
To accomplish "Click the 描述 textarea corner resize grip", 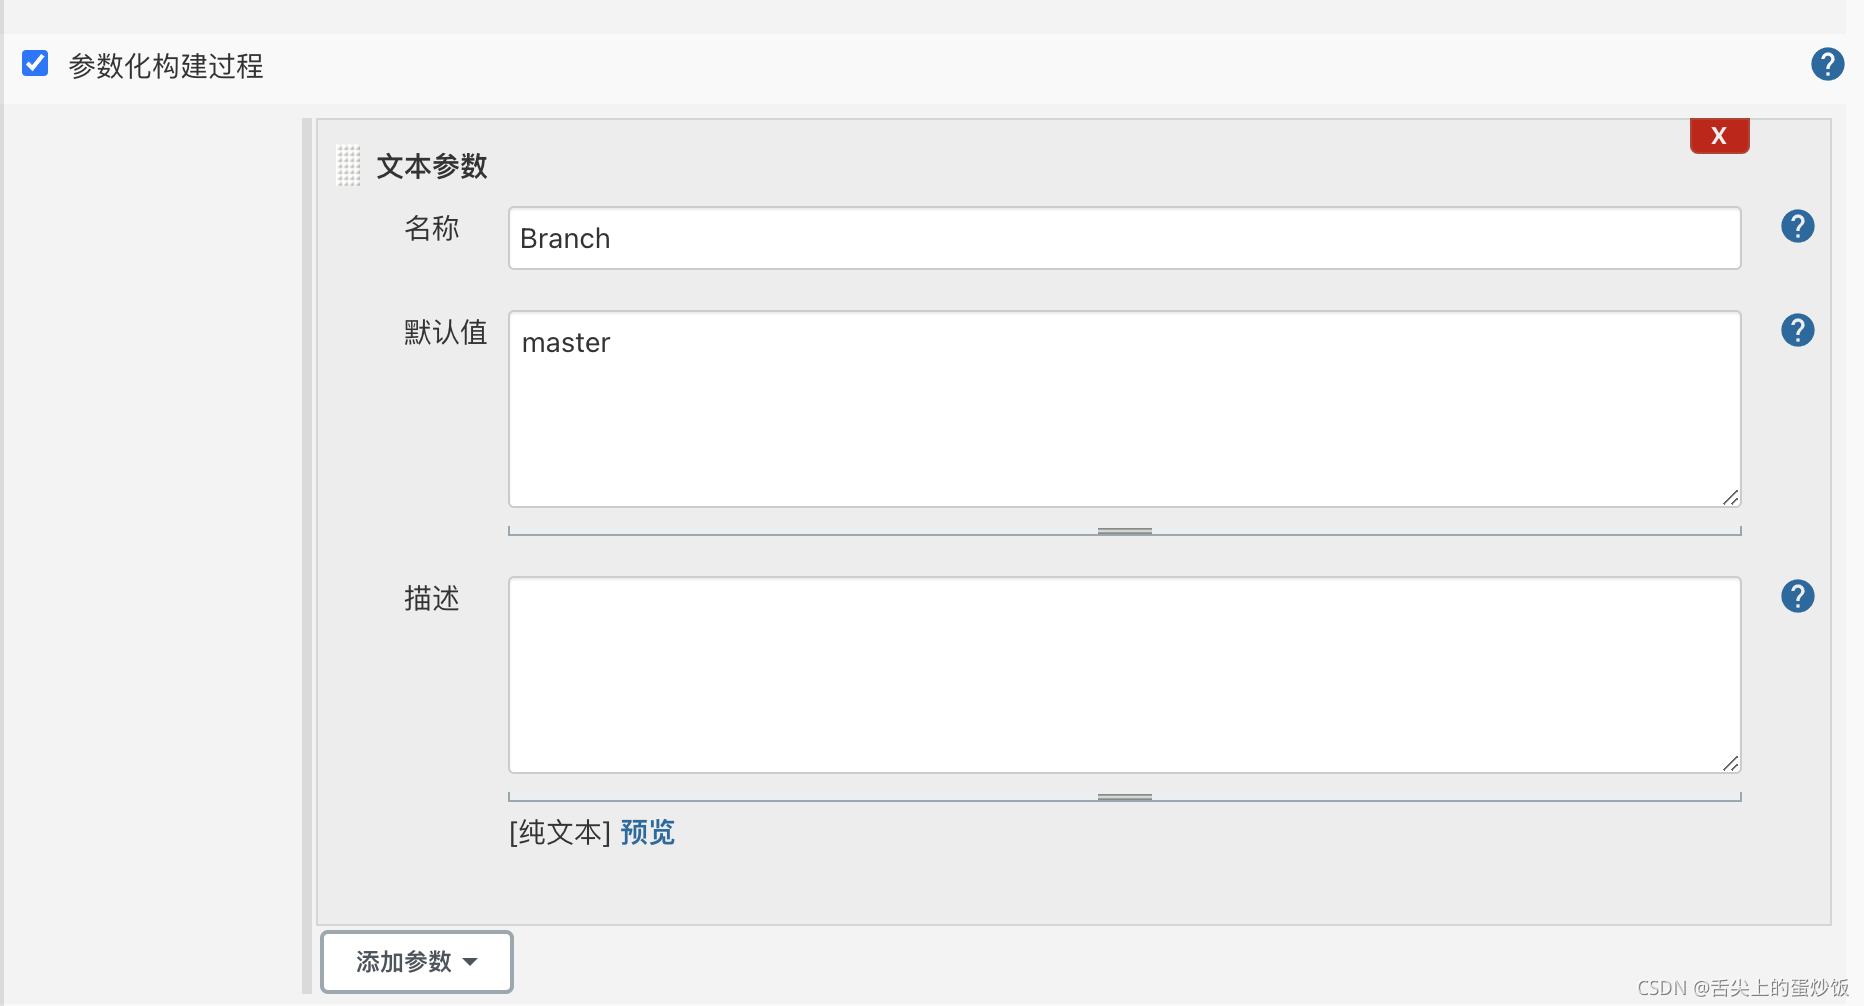I will pyautogui.click(x=1730, y=763).
